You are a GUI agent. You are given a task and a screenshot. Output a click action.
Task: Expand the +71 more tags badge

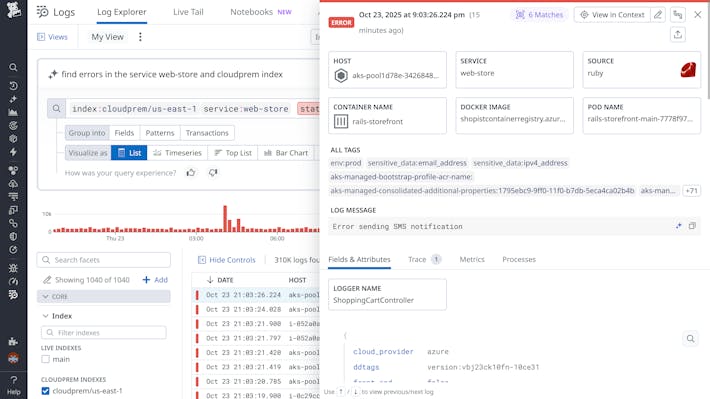(x=691, y=191)
